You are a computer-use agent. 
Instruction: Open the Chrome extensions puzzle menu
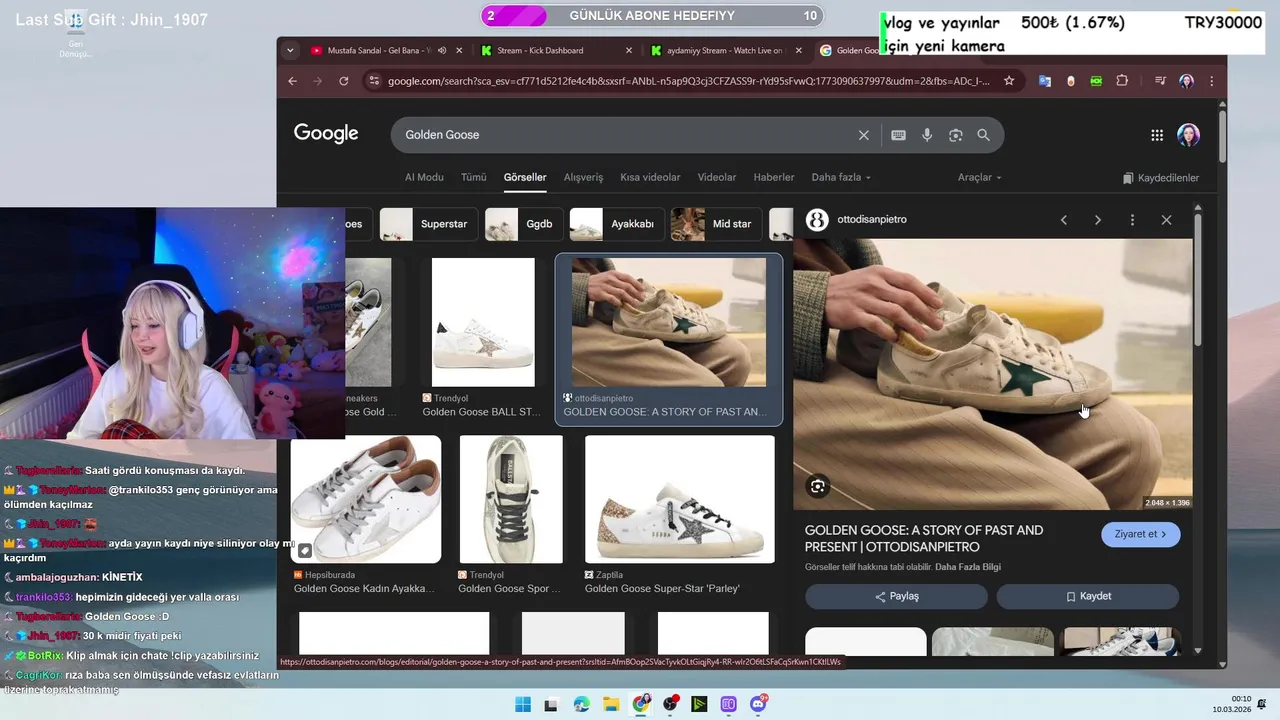[x=1122, y=81]
